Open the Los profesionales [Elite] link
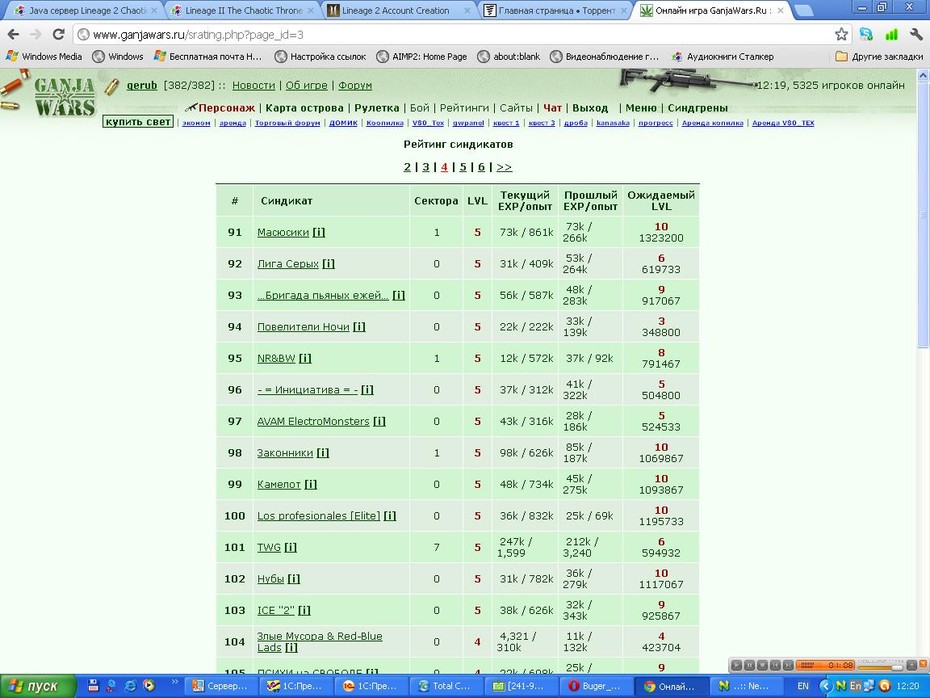930x698 pixels. (319, 515)
